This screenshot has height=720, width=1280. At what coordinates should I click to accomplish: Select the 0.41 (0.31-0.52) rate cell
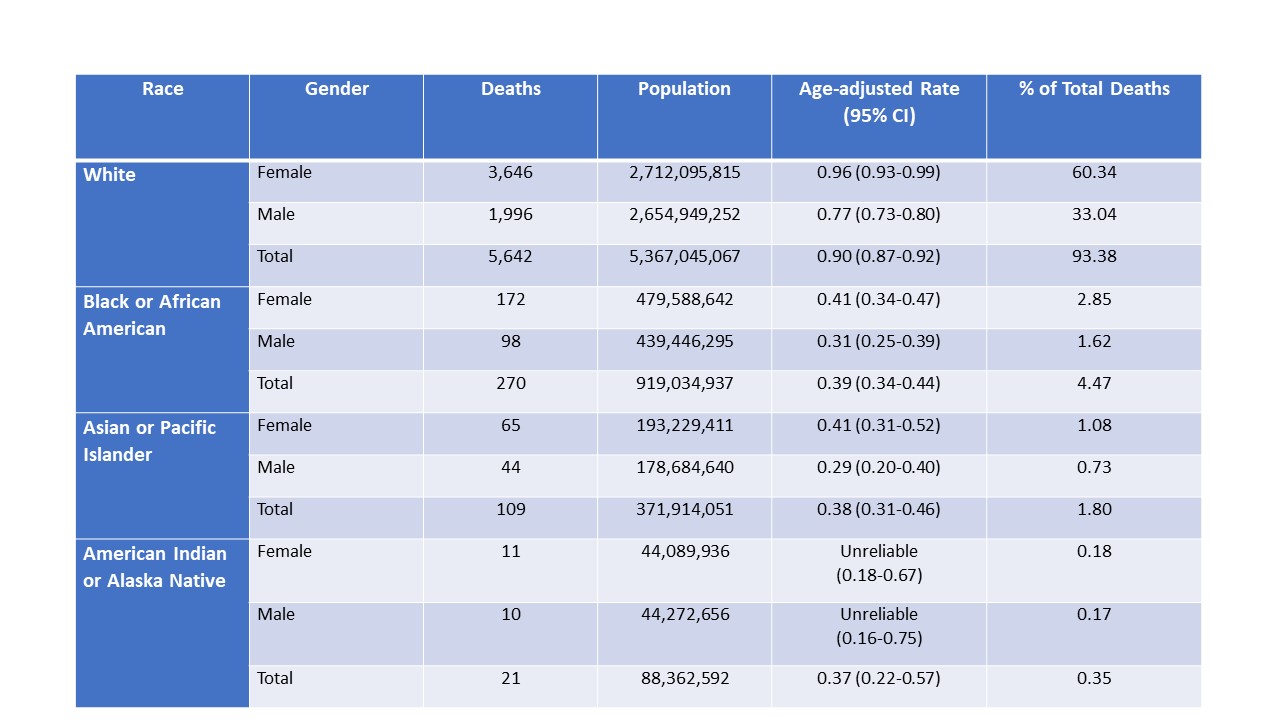point(878,426)
